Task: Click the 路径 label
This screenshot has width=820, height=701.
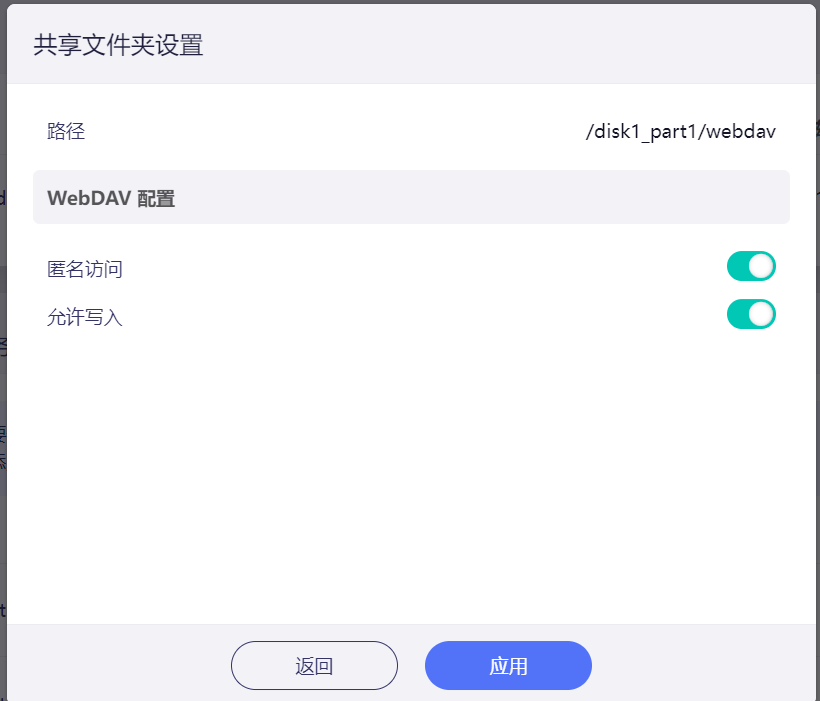Action: 66,131
